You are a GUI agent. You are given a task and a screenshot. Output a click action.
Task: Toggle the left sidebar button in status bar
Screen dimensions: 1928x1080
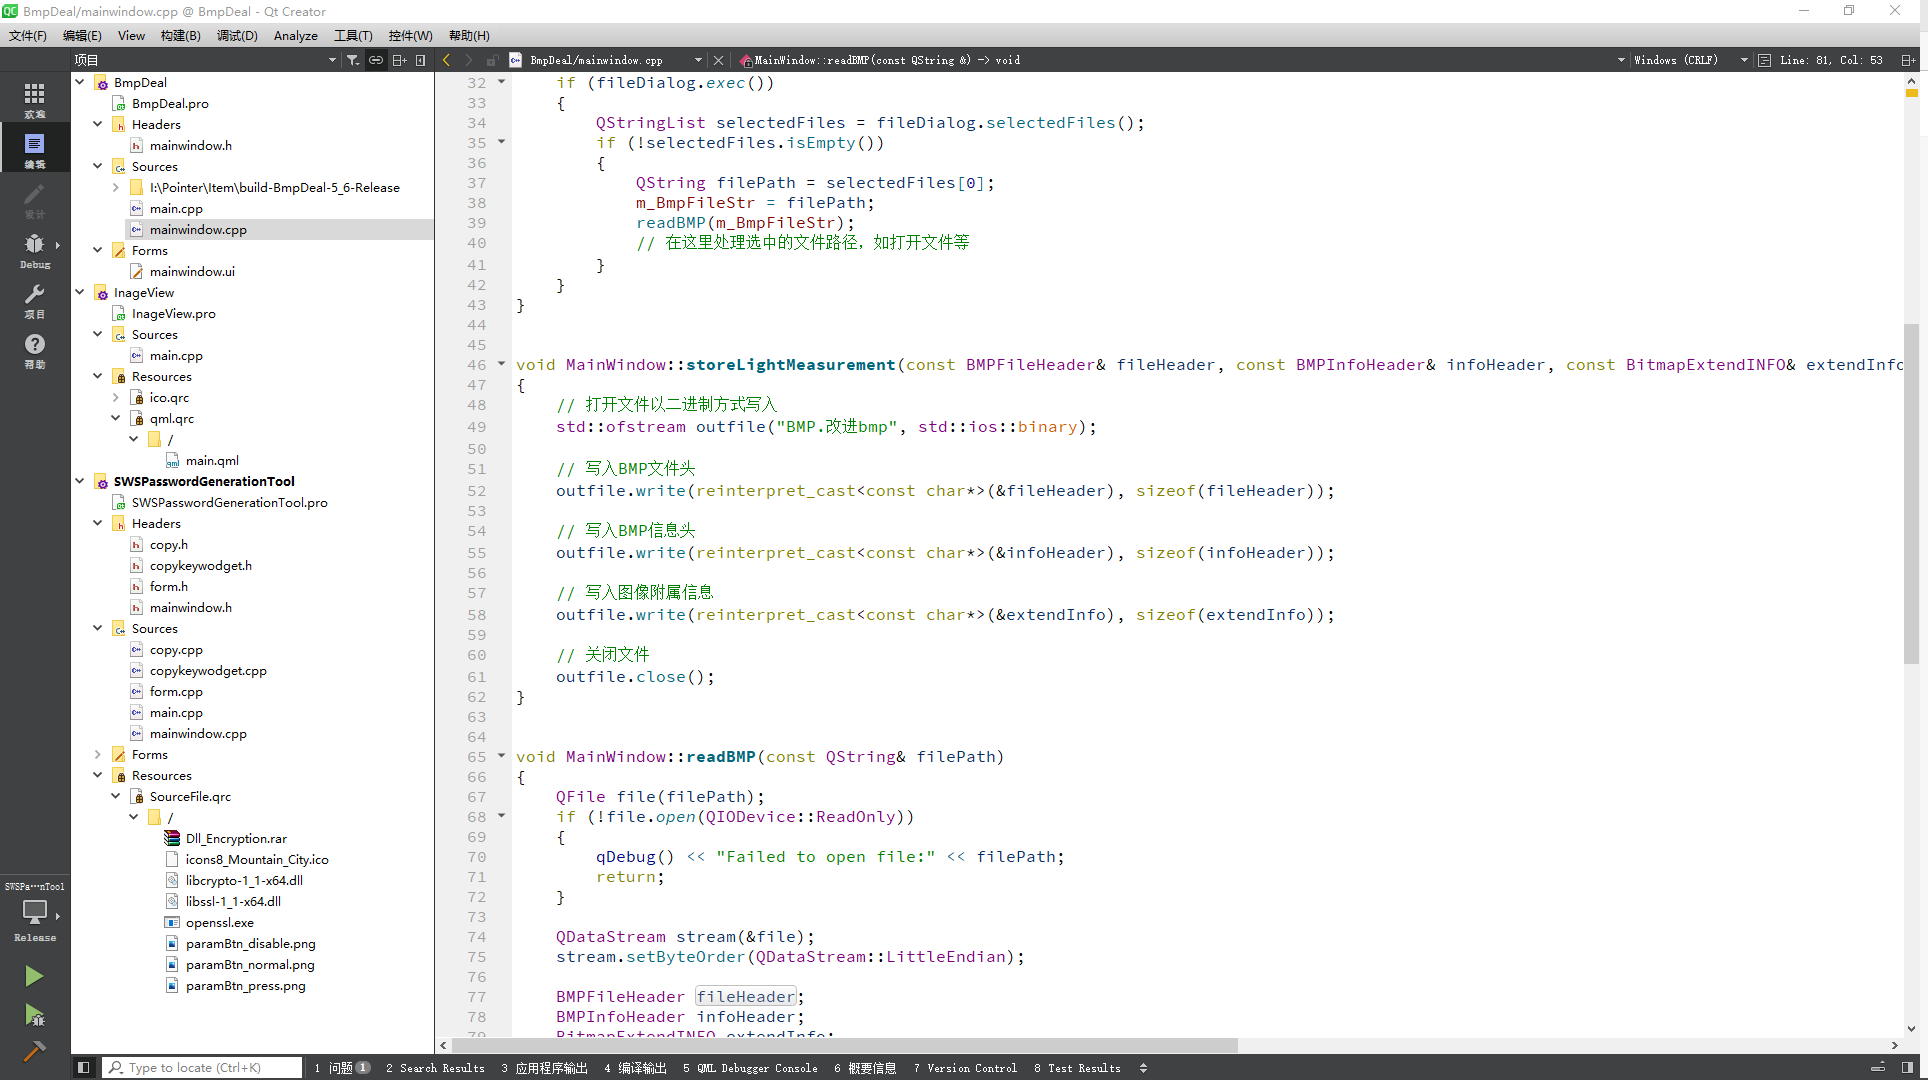pos(84,1068)
